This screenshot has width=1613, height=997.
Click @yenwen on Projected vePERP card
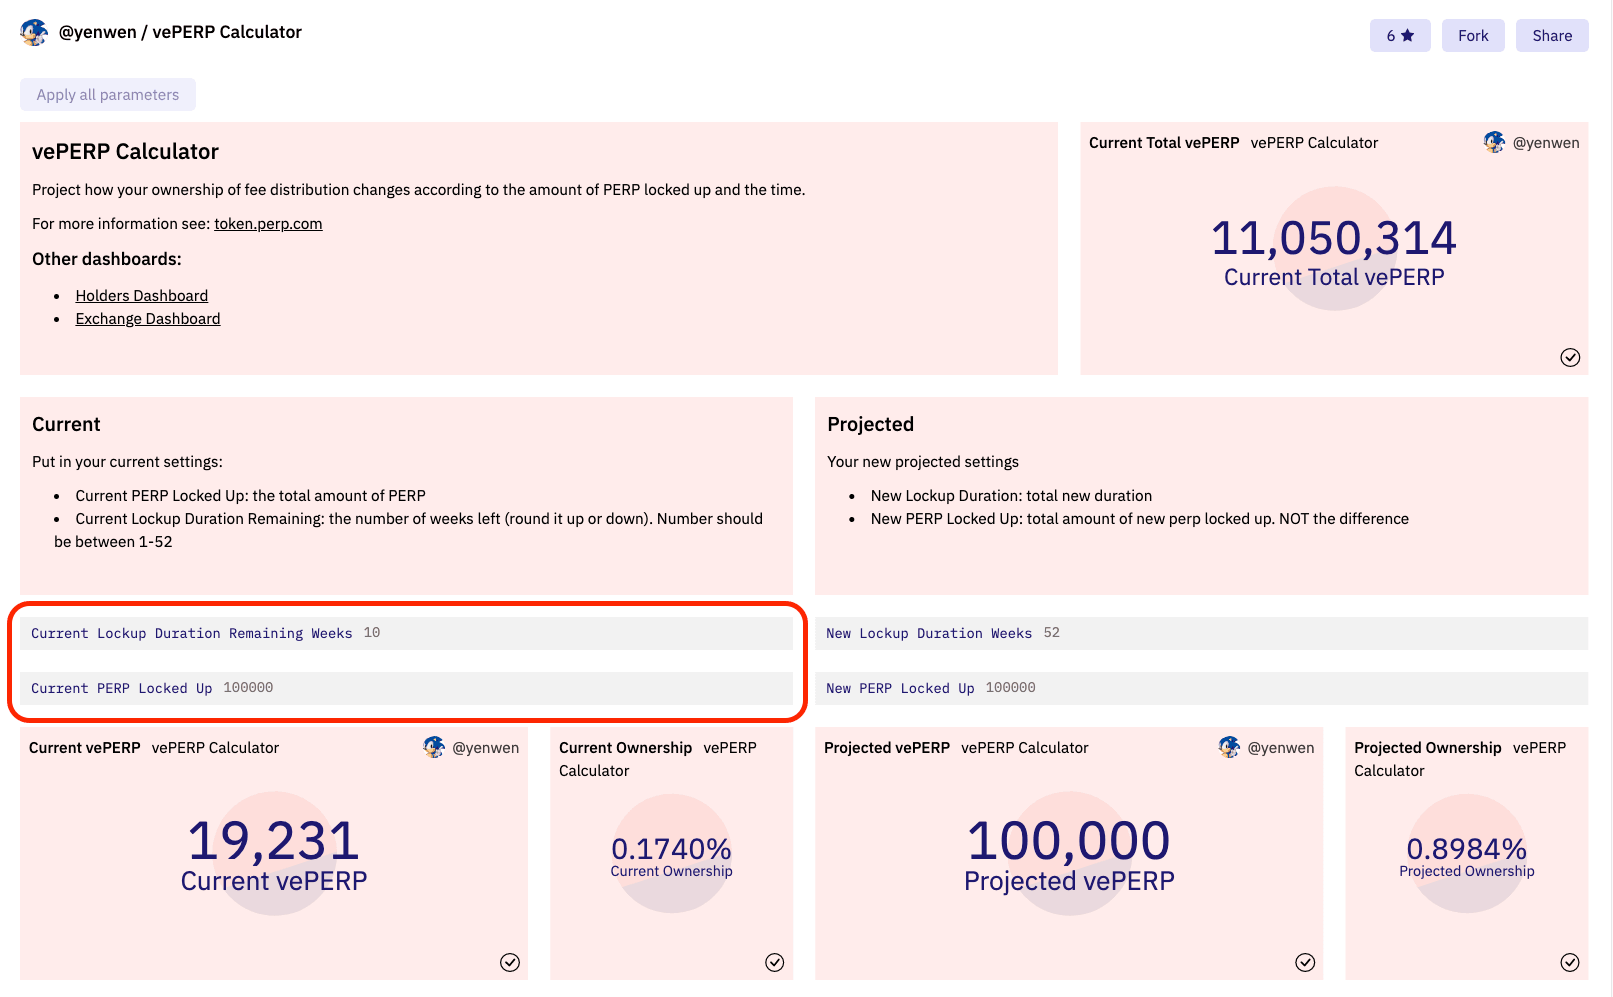tap(1281, 748)
